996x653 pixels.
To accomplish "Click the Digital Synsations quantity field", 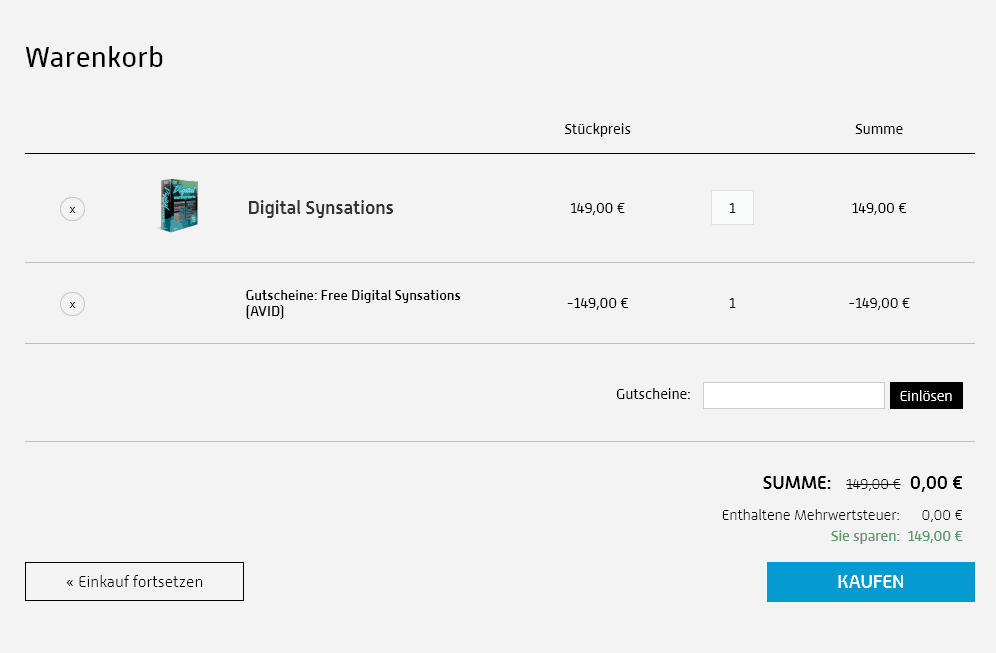I will point(732,208).
